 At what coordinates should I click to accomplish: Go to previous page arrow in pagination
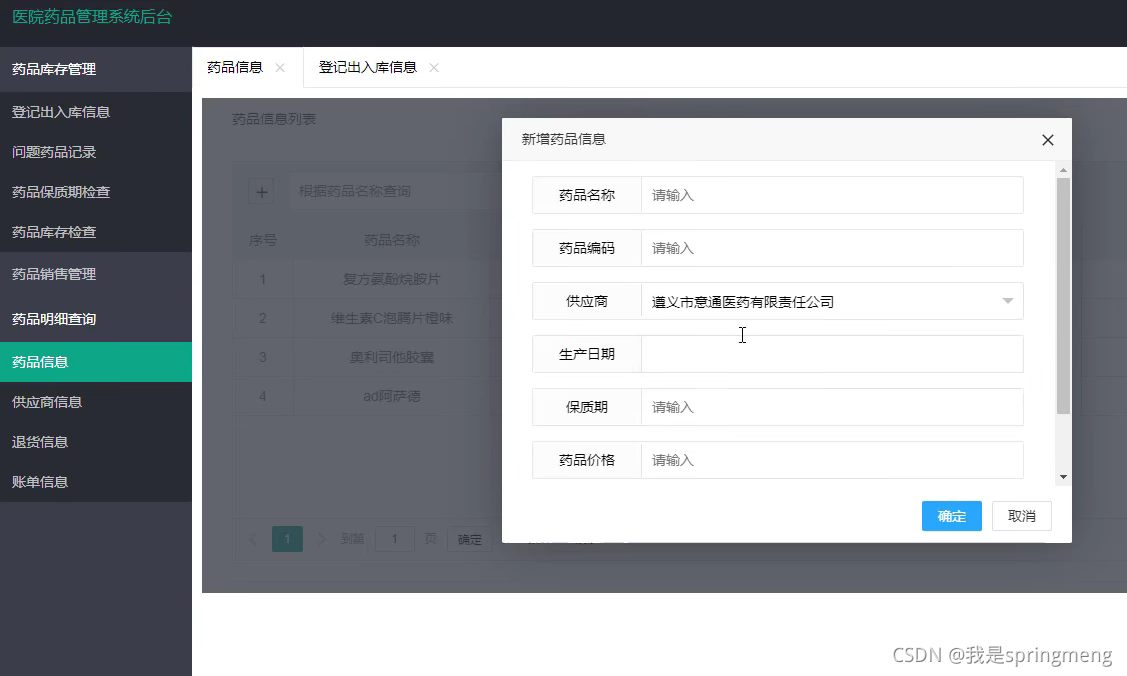(253, 539)
